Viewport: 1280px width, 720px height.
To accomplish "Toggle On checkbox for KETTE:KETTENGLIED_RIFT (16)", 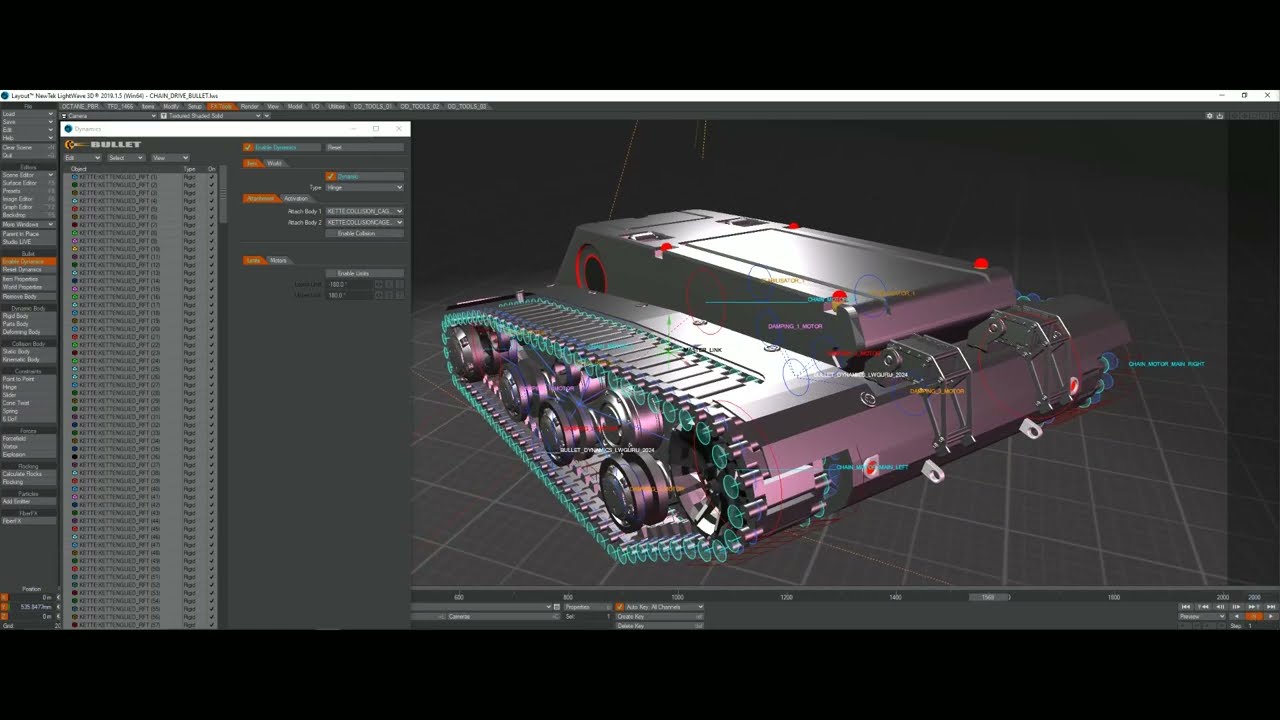I will (x=211, y=297).
